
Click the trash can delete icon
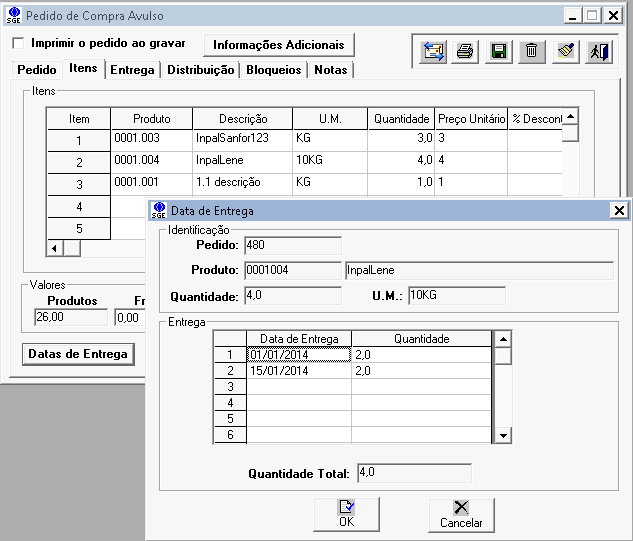[x=531, y=51]
